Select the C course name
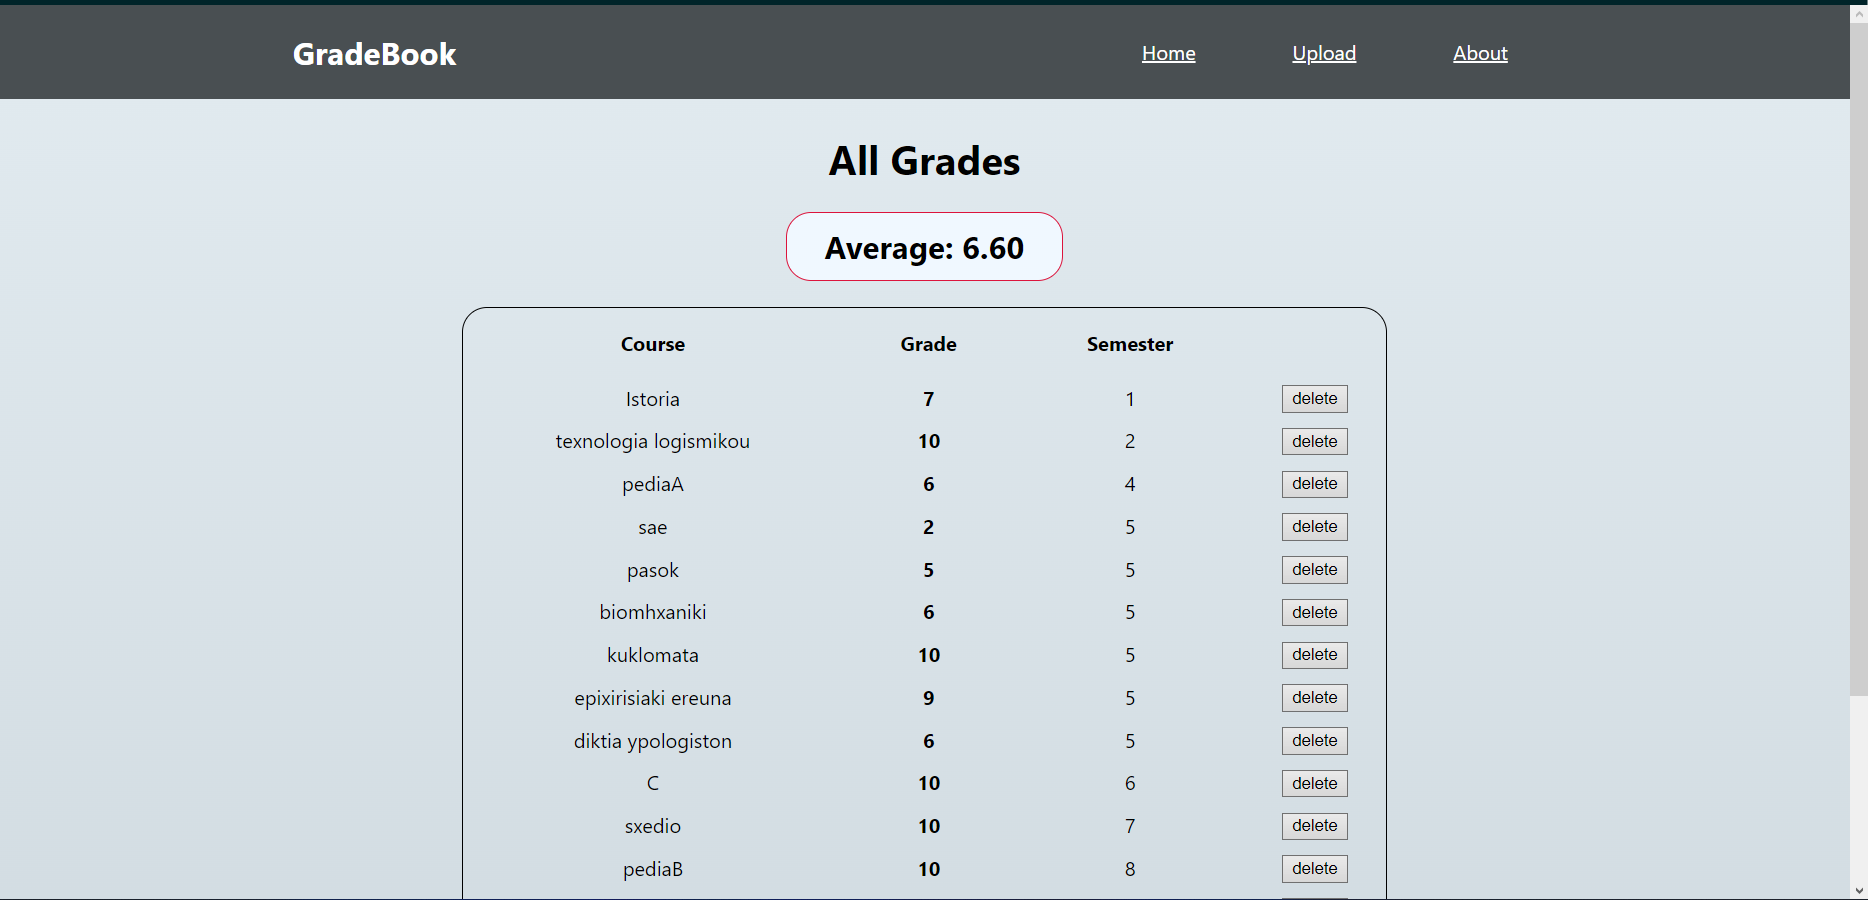 pyautogui.click(x=653, y=783)
